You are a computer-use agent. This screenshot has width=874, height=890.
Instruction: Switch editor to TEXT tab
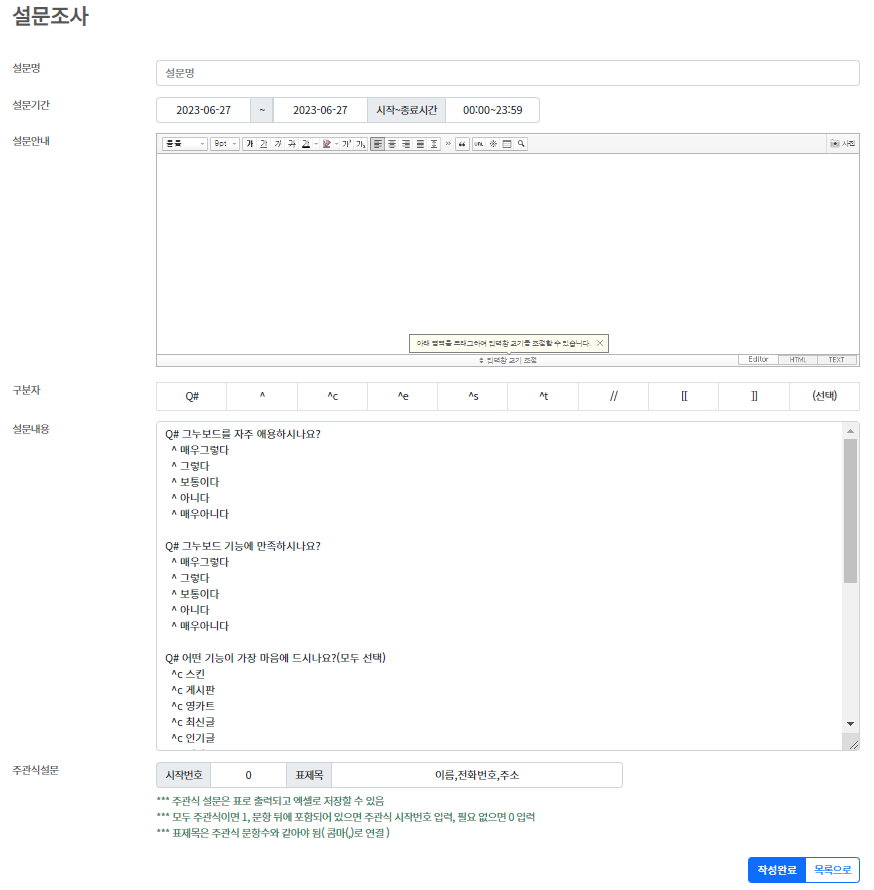[836, 360]
